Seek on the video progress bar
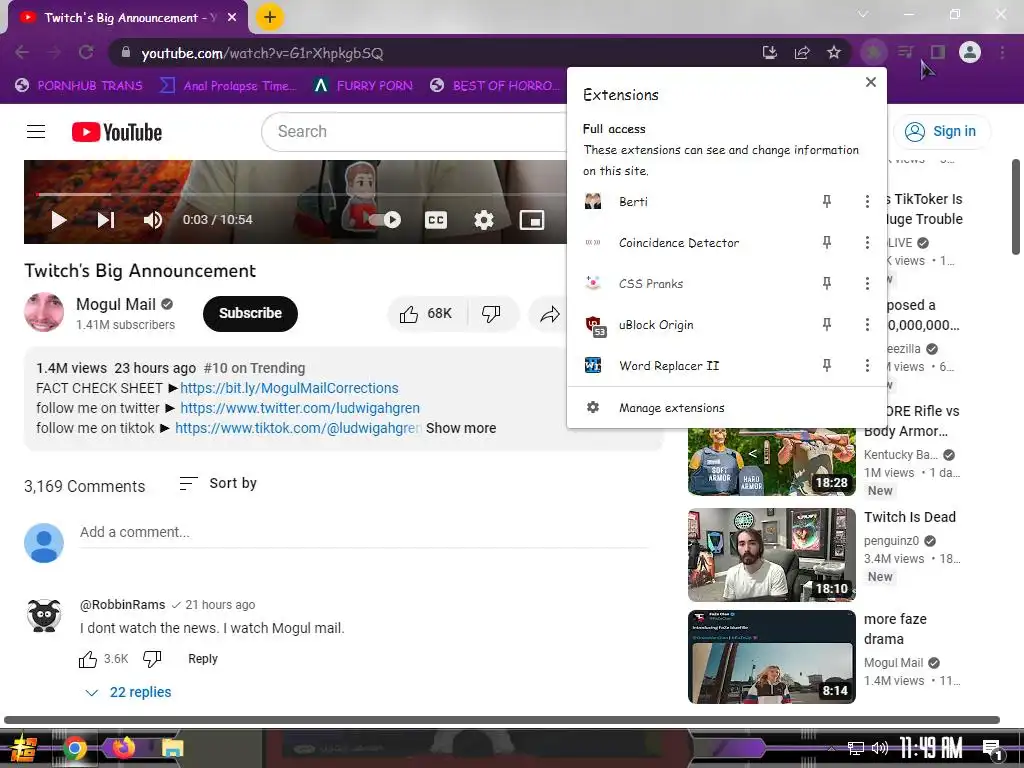This screenshot has height=768, width=1024. pyautogui.click(x=300, y=194)
